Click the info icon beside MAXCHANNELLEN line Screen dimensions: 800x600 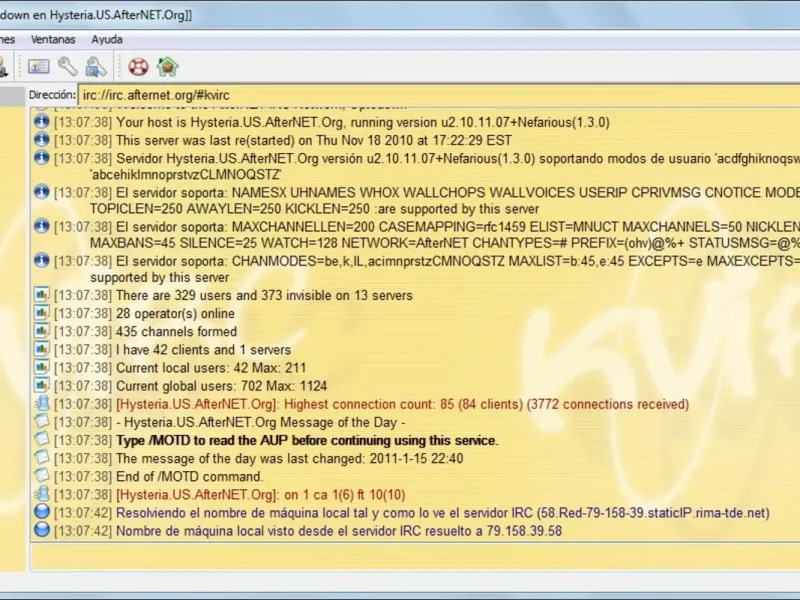[42, 227]
